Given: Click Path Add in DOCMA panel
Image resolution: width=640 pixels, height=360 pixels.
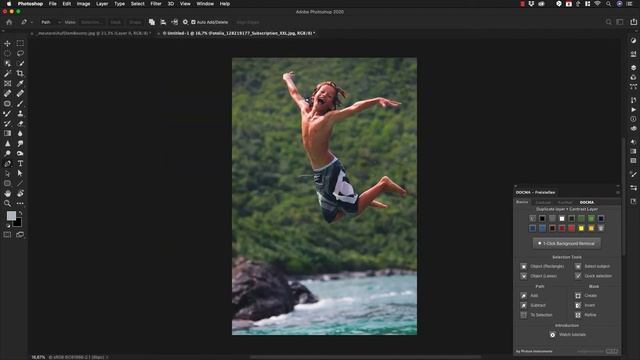Looking at the screenshot, I should 530,296.
